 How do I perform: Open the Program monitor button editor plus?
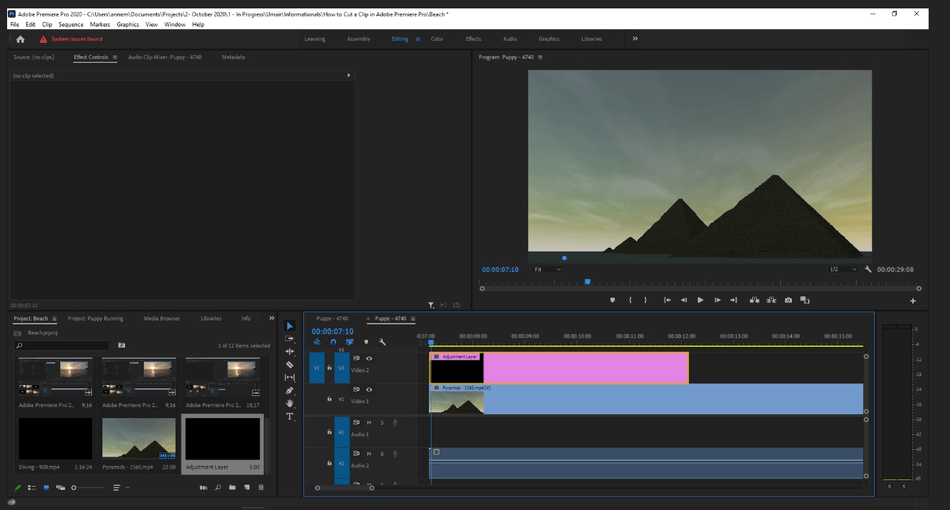[913, 300]
